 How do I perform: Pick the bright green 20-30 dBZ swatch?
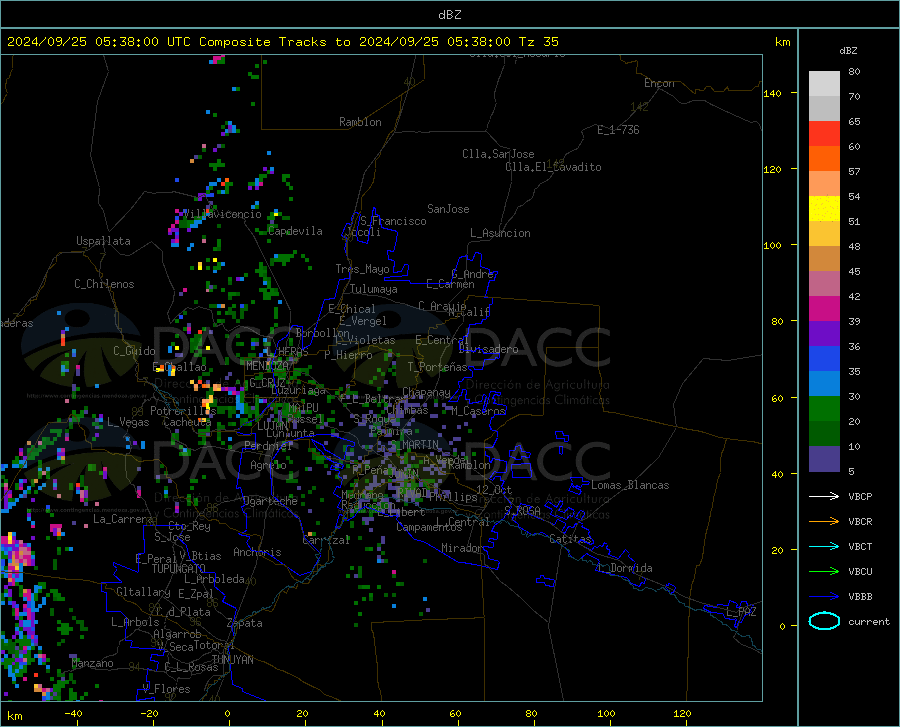[x=824, y=409]
